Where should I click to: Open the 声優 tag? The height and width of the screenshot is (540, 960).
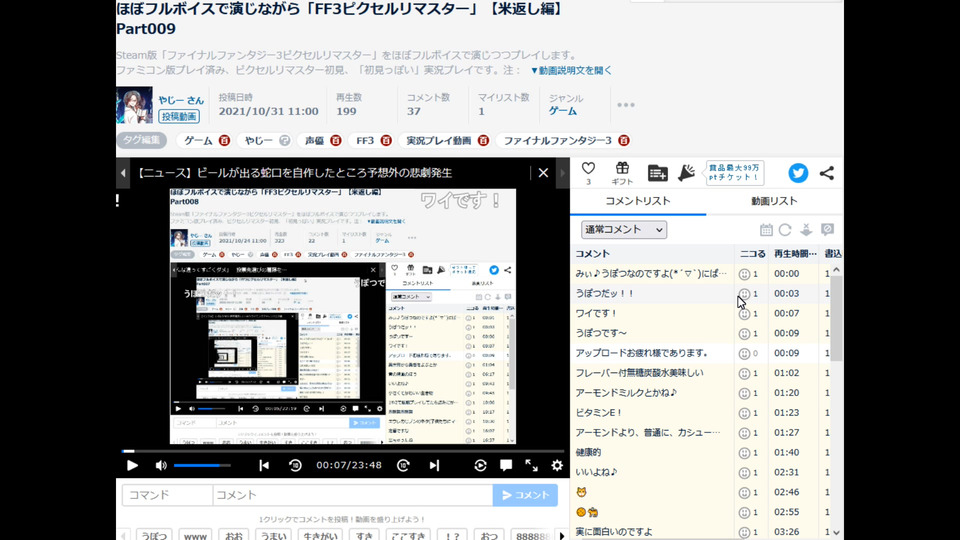tap(314, 140)
